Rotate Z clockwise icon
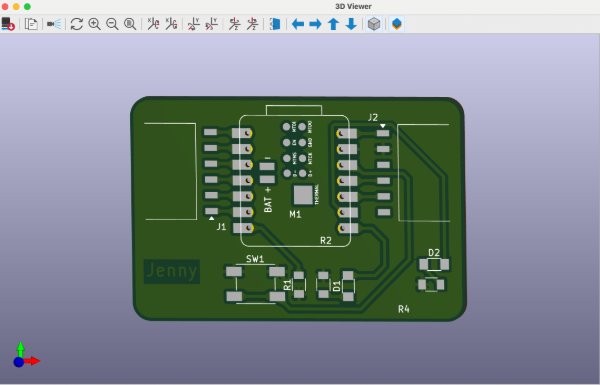Viewport: 600px width, 385px height. 234,24
